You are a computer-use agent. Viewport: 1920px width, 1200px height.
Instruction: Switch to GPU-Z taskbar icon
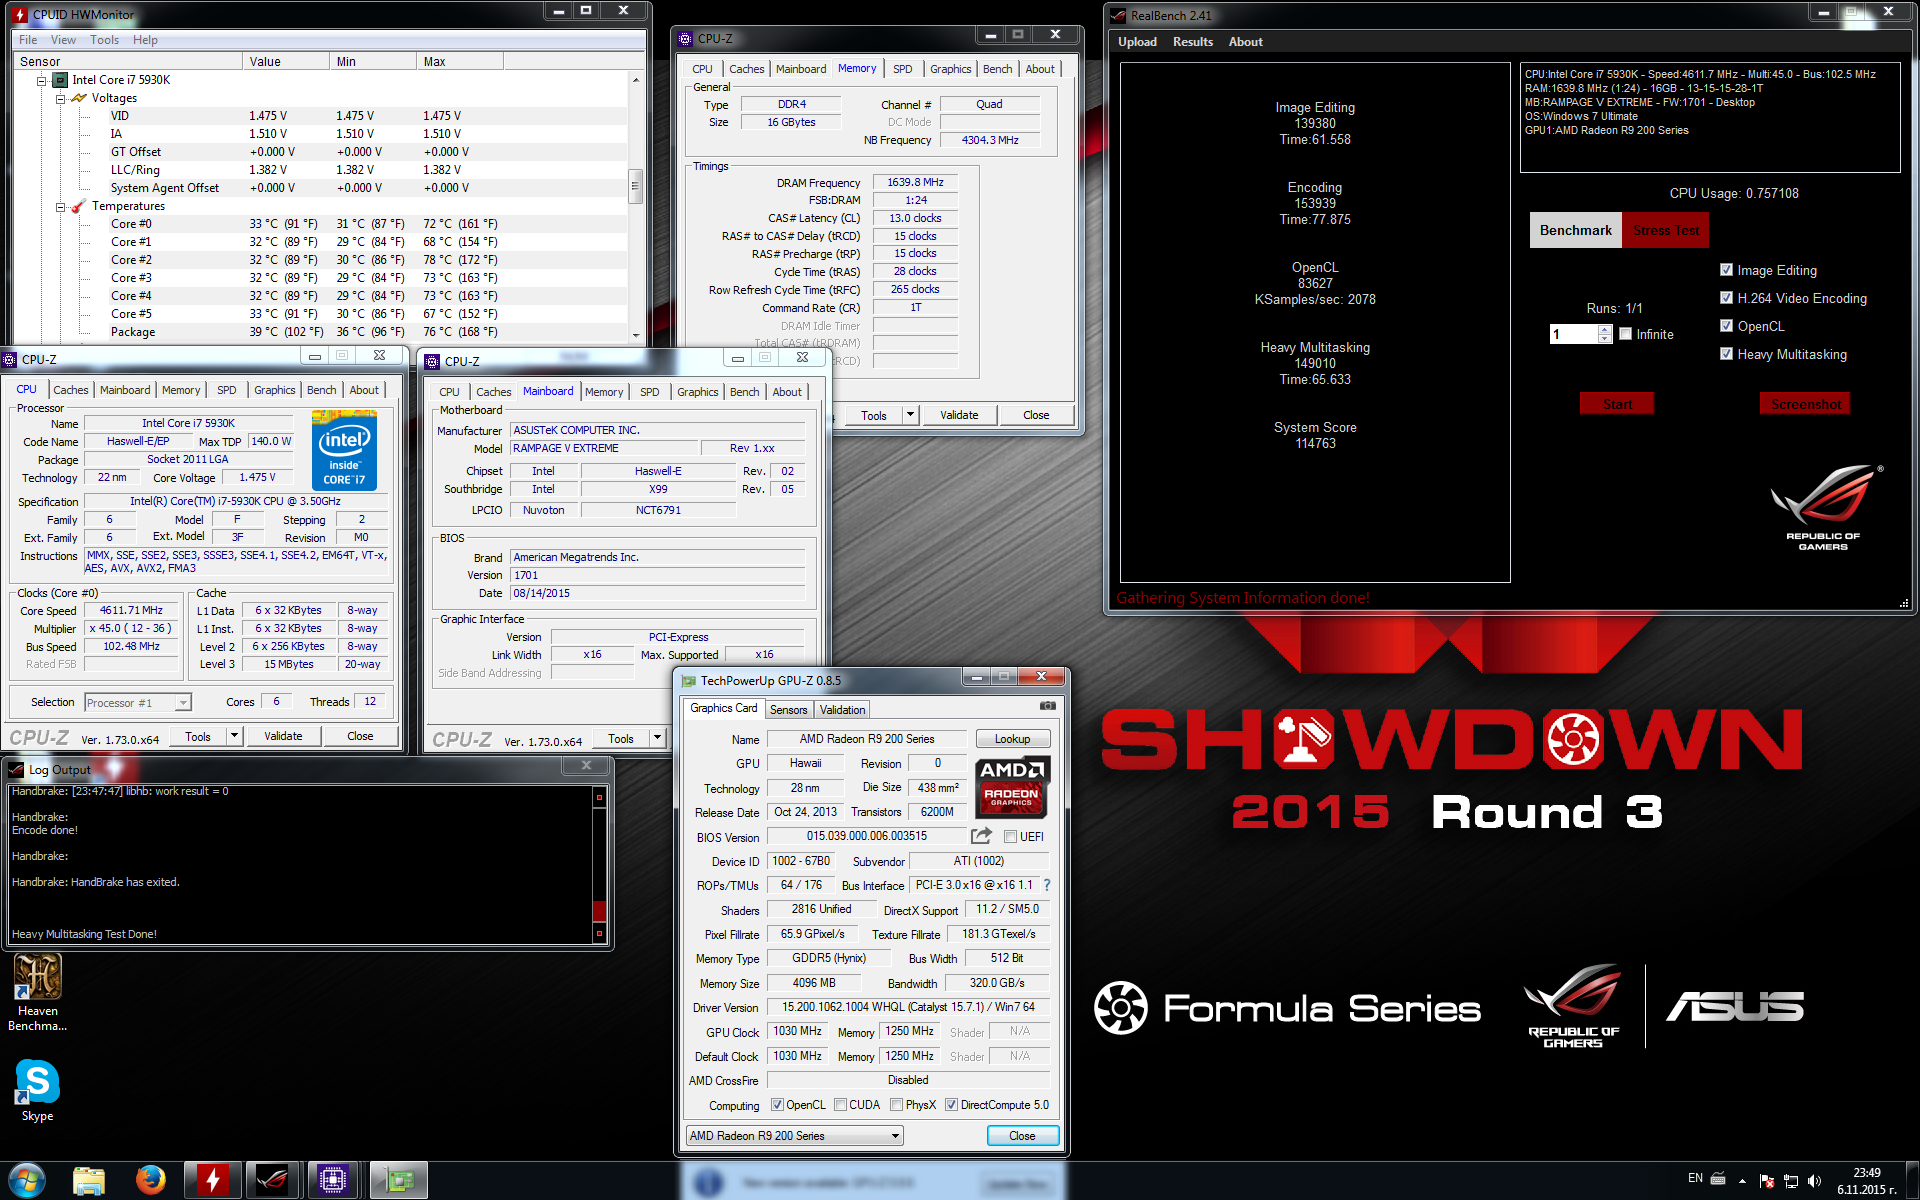[x=399, y=1181]
